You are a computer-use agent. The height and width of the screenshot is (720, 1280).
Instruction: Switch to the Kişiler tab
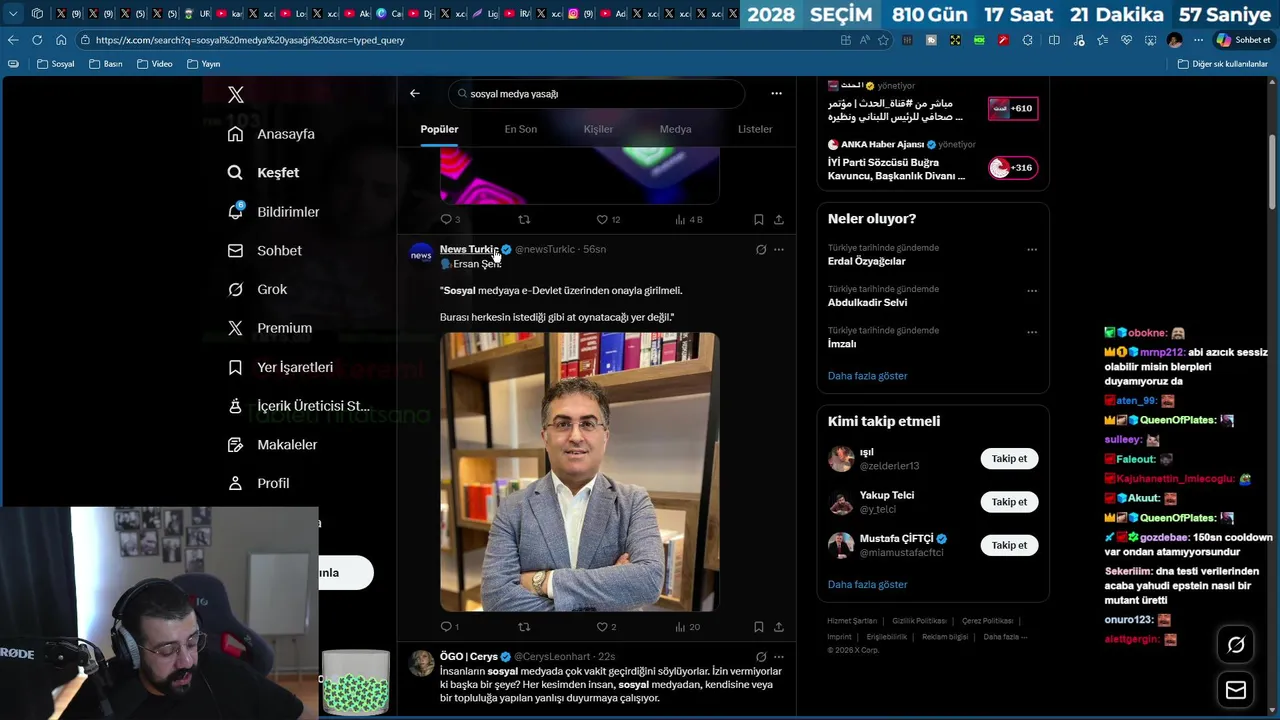pos(598,129)
